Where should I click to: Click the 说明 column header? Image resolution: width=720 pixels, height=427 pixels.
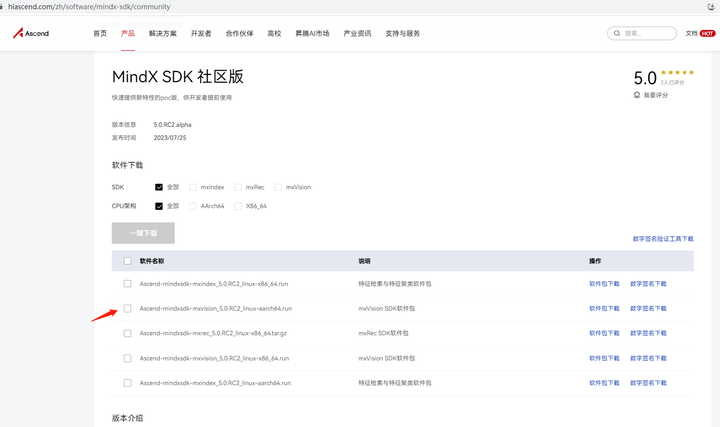364,261
